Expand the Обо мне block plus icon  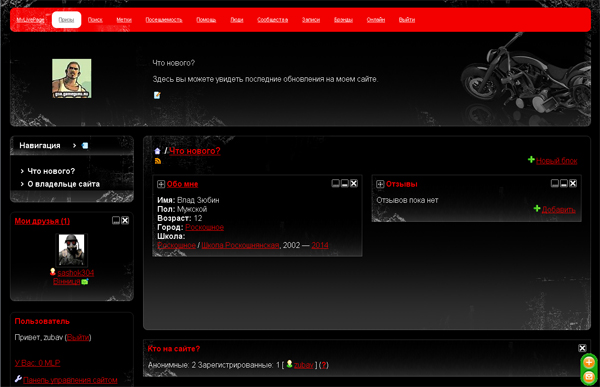point(161,184)
